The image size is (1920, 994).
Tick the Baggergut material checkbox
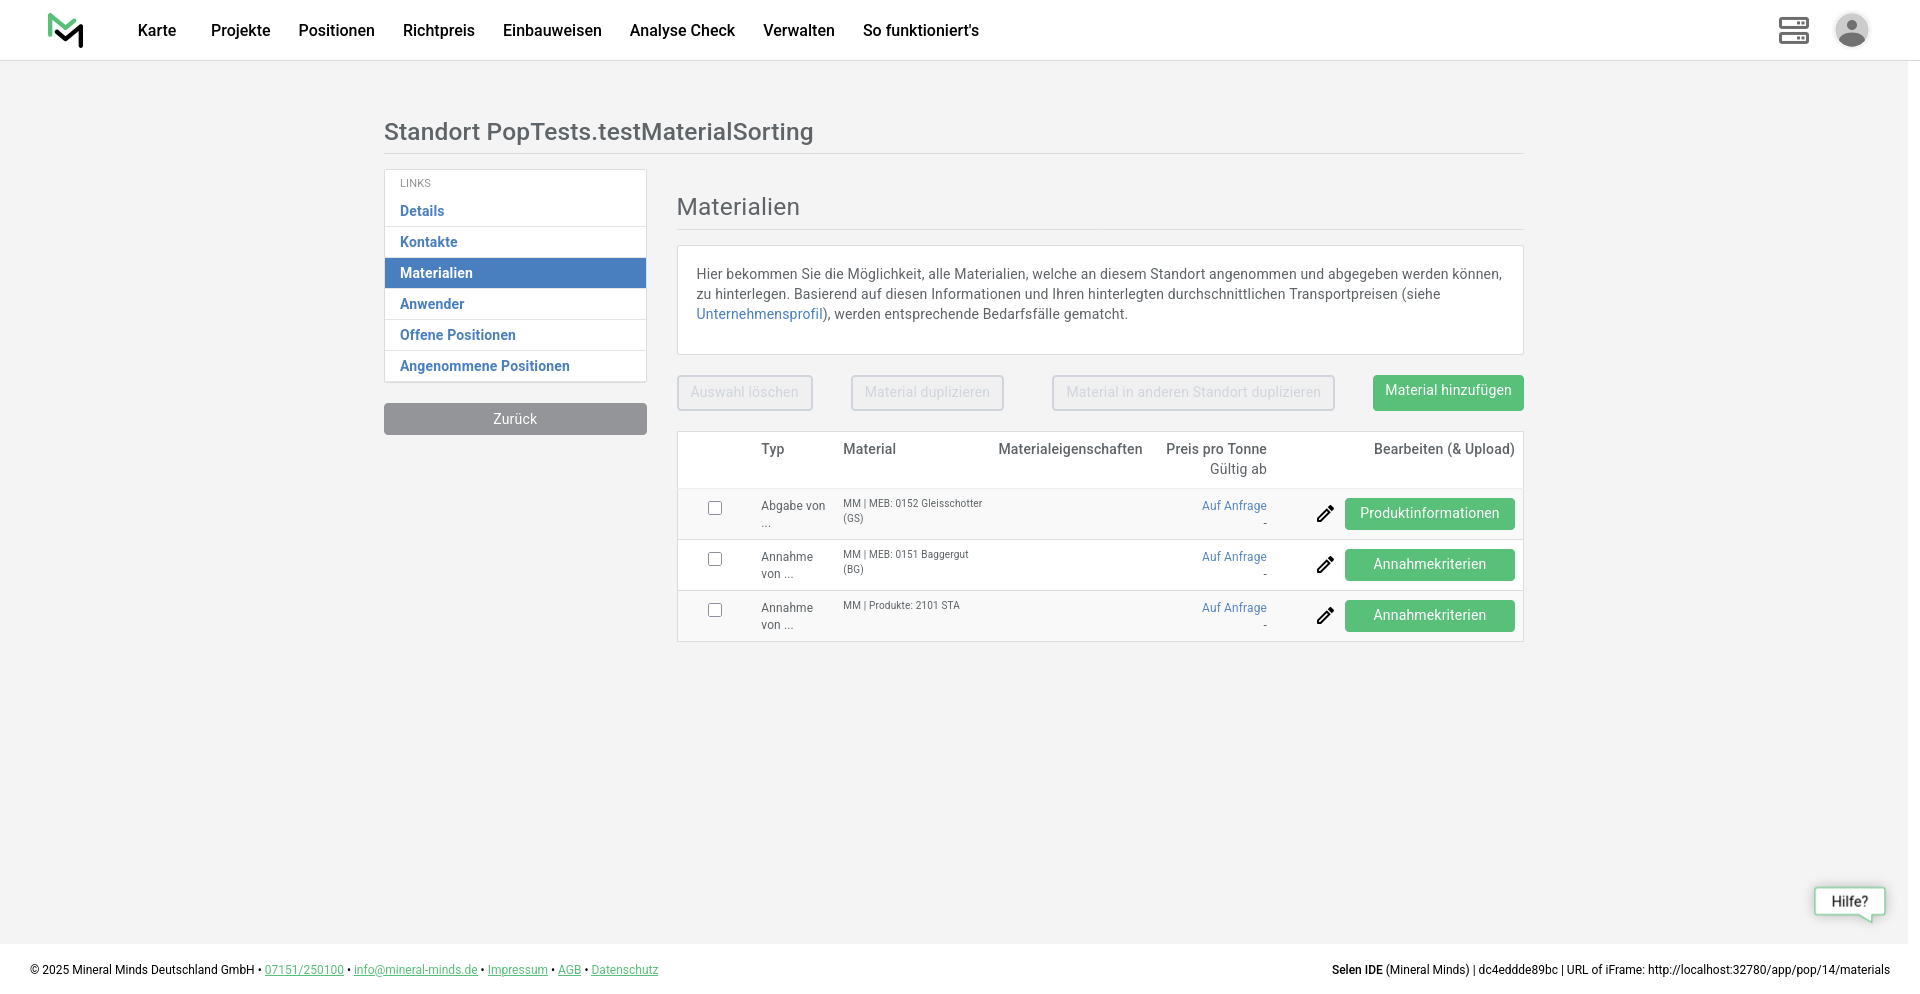(x=715, y=559)
